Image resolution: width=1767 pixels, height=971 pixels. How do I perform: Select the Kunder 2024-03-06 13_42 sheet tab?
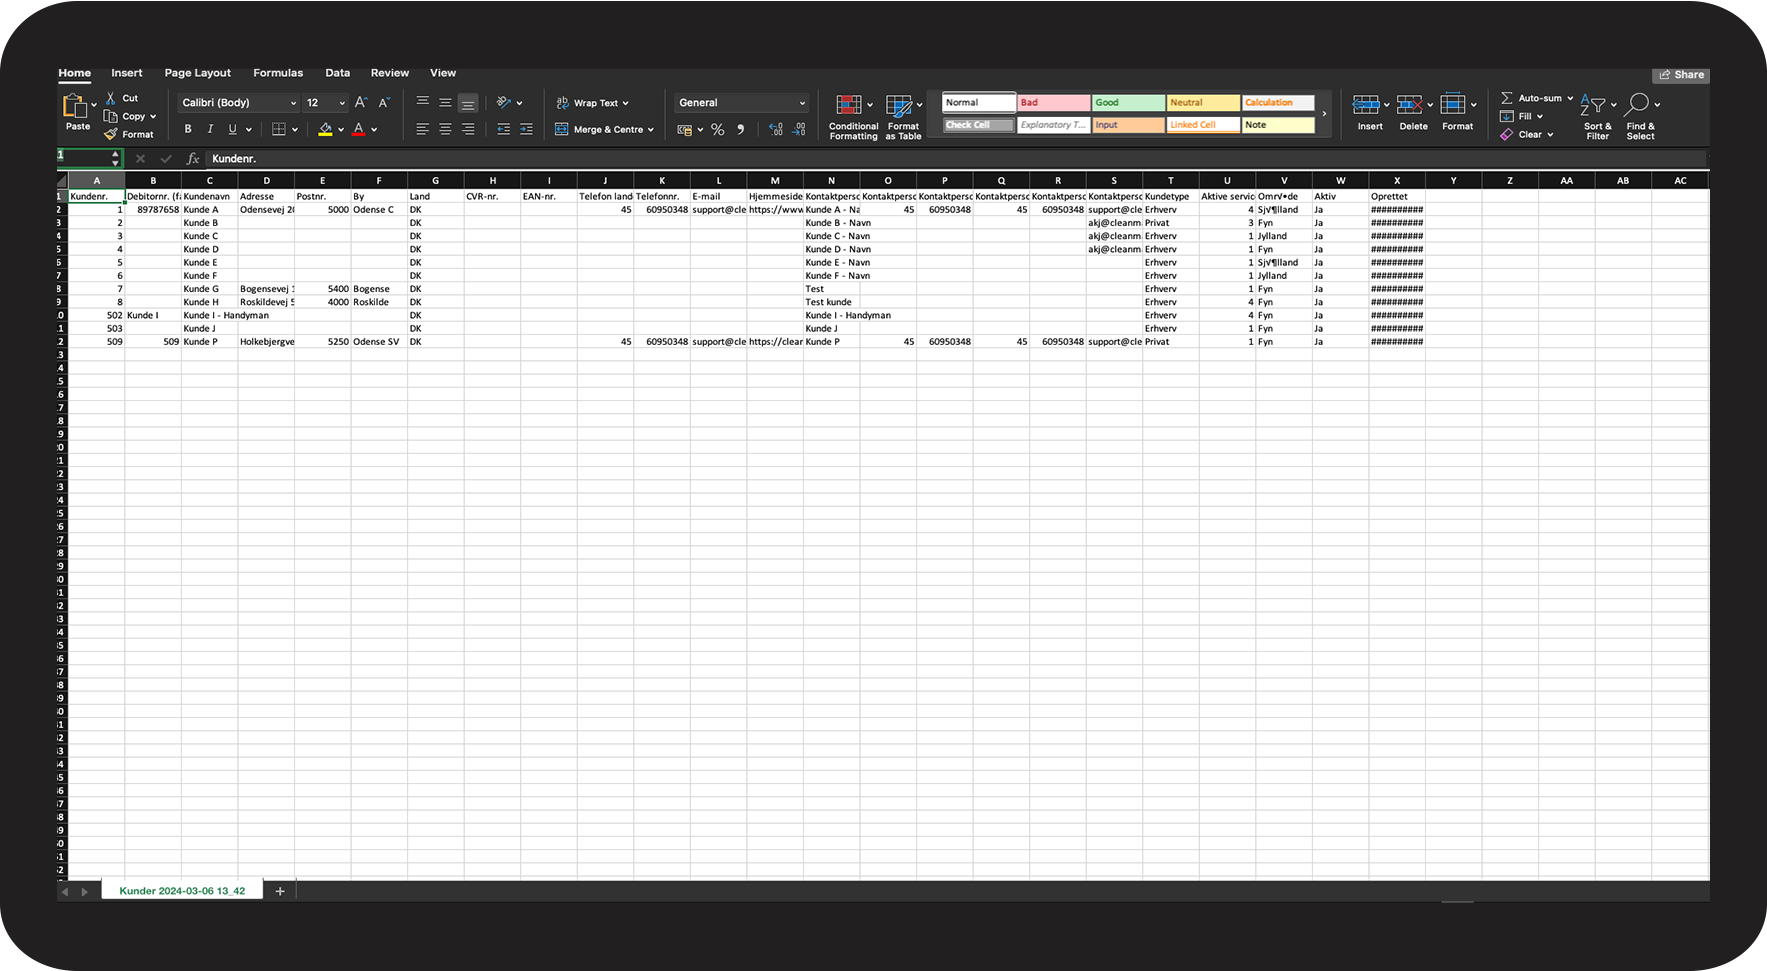pos(182,891)
